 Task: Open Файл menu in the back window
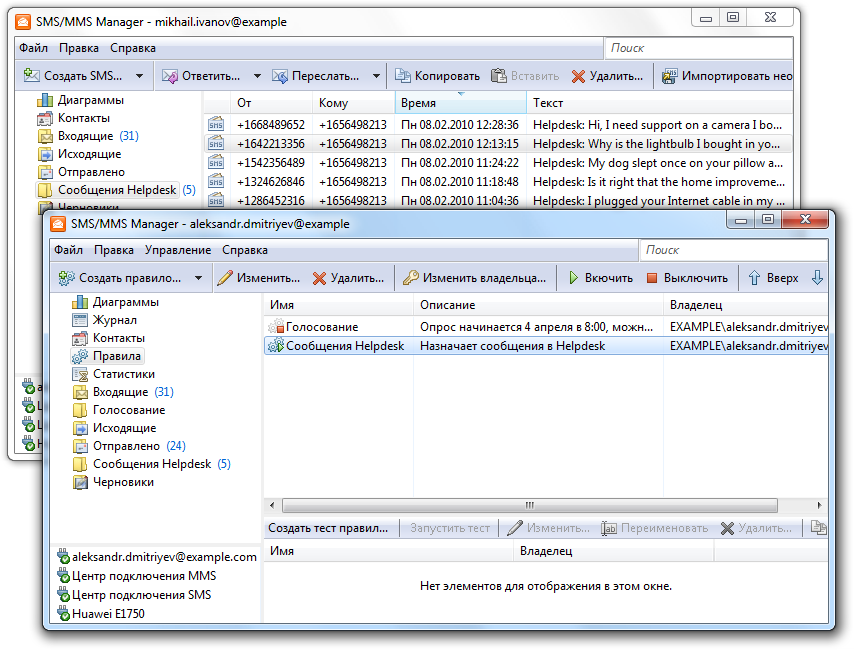coord(33,48)
